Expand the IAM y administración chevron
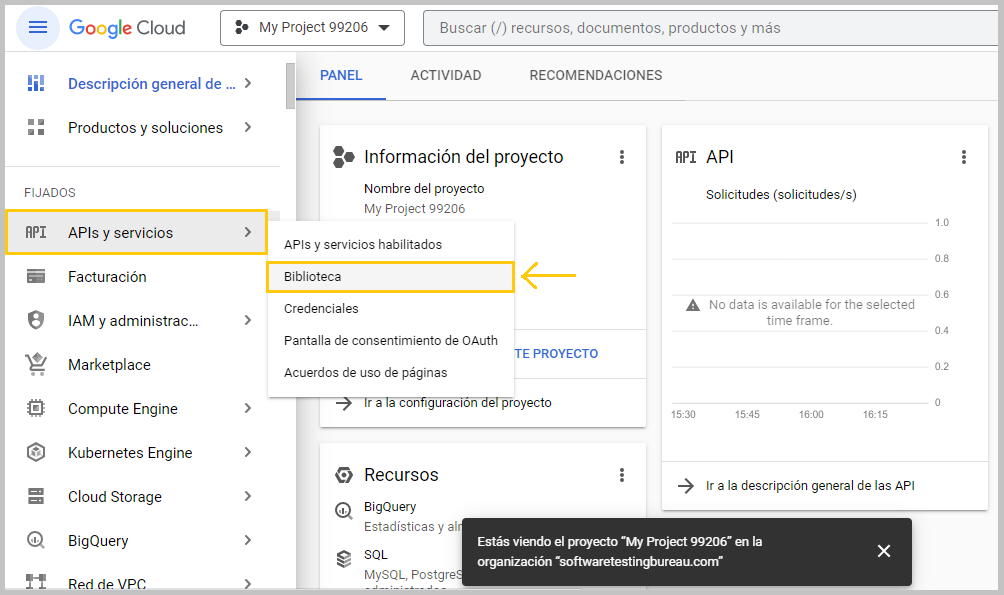This screenshot has height=595, width=1004. (248, 320)
